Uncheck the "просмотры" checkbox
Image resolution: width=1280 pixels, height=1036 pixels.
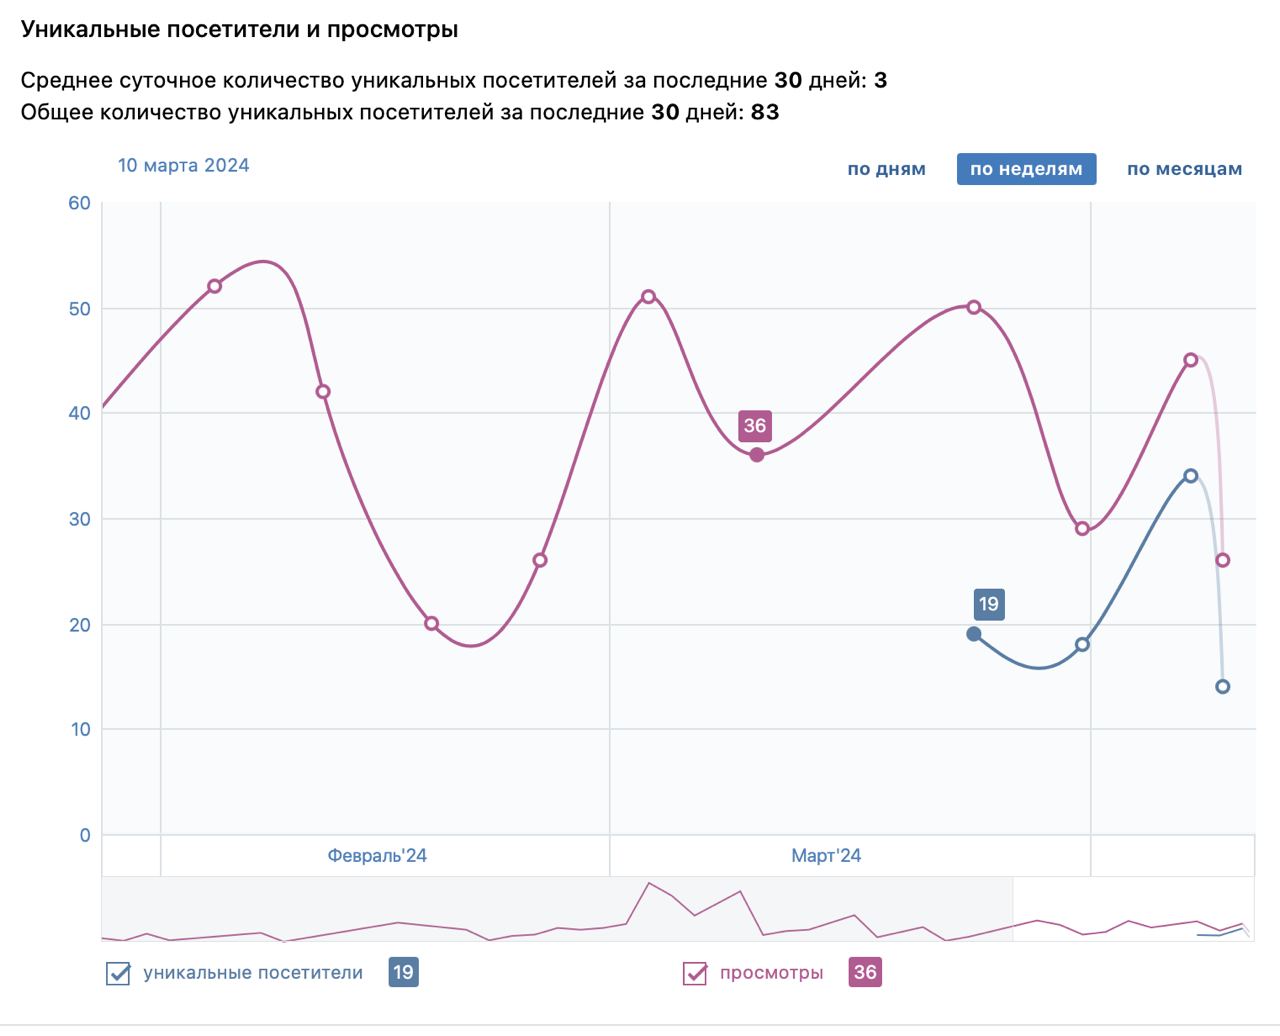[695, 973]
